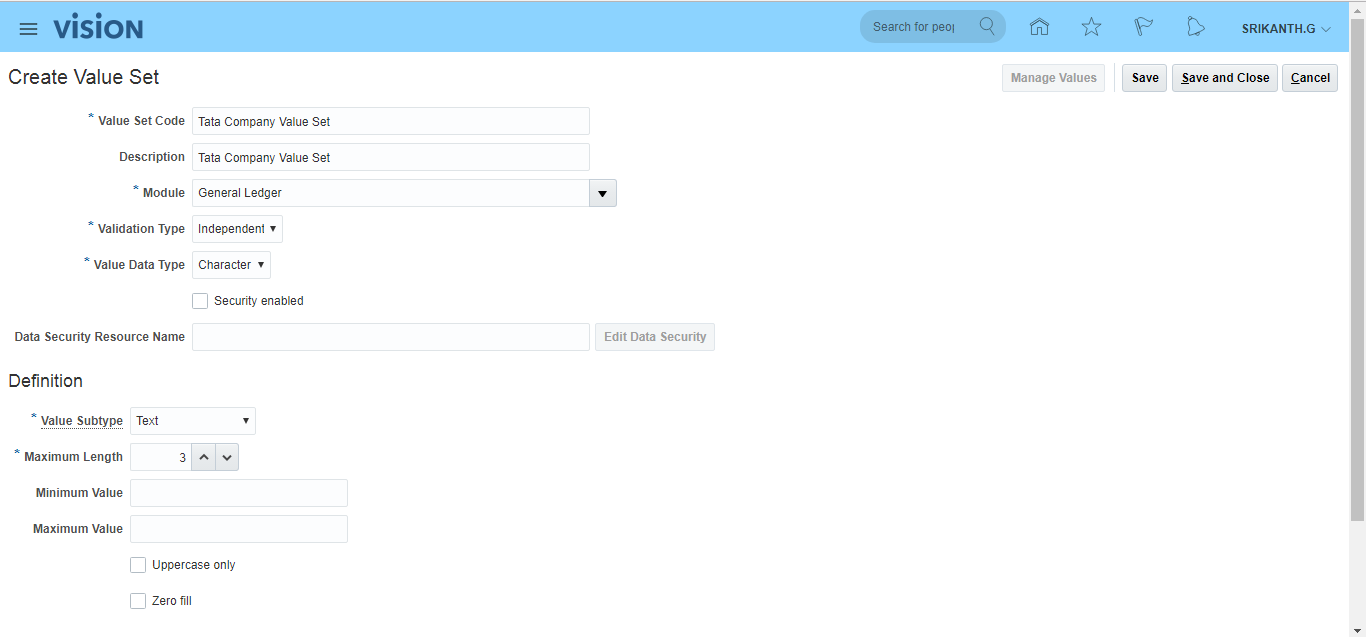The width and height of the screenshot is (1366, 637).
Task: Click the Value Set Code field
Action: pos(390,121)
